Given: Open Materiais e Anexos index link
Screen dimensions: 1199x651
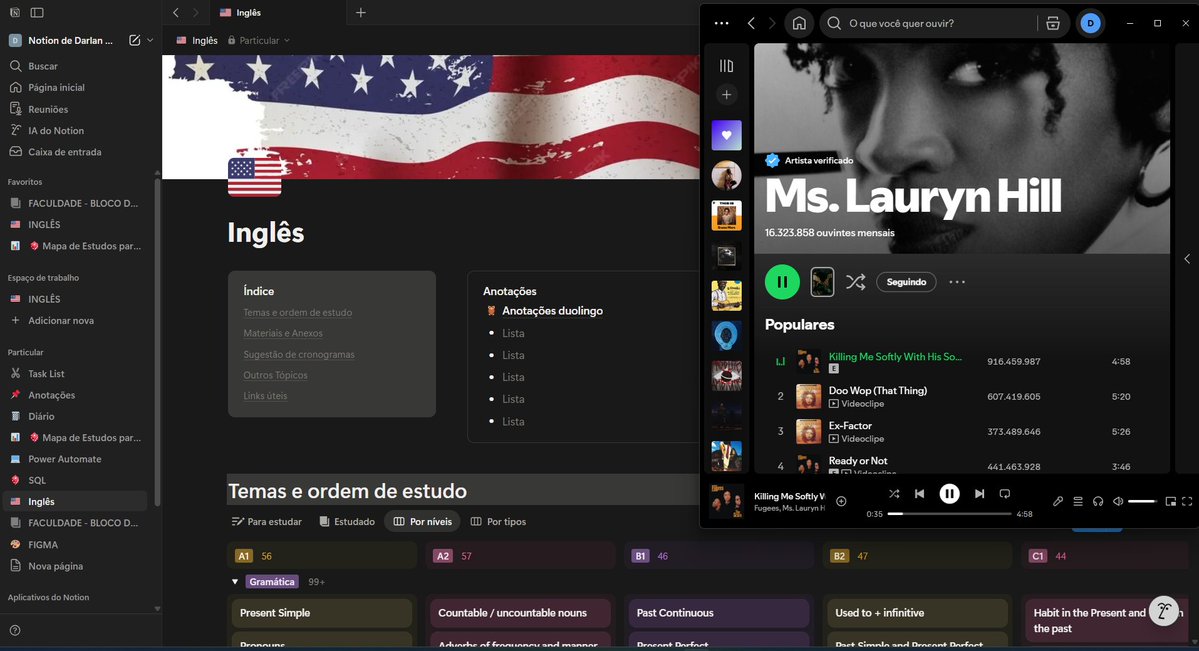Looking at the screenshot, I should click(283, 334).
